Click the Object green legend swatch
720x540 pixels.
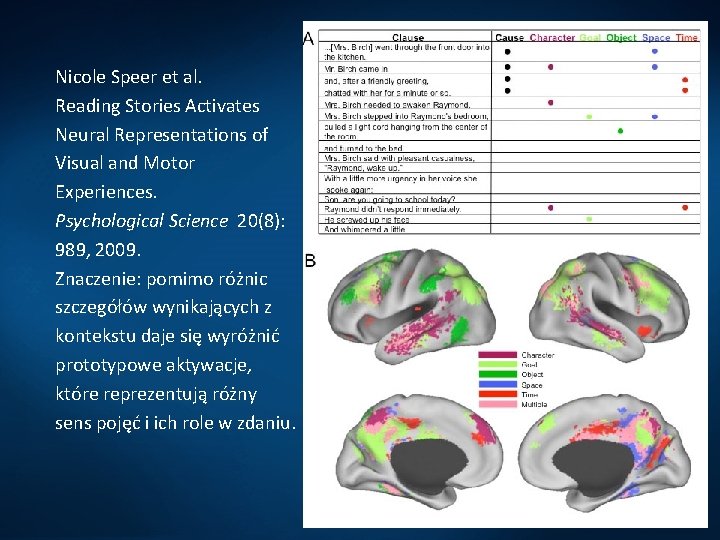click(497, 374)
